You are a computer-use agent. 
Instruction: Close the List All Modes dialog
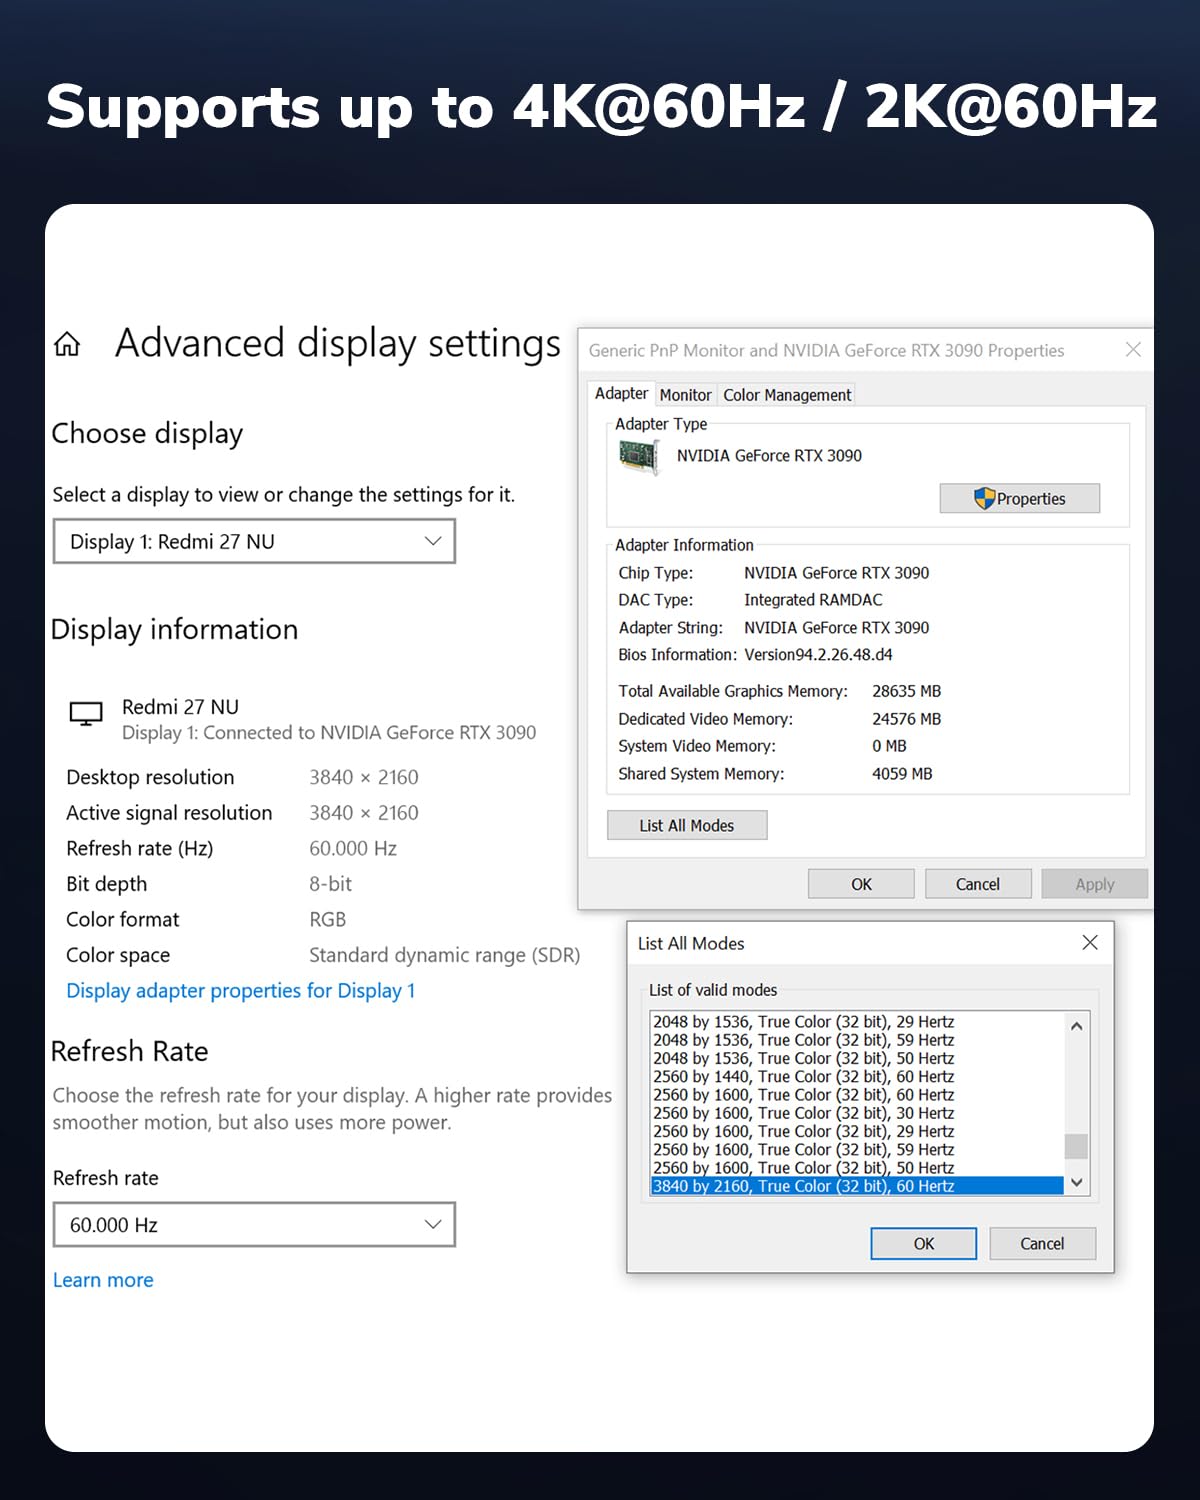(1090, 943)
